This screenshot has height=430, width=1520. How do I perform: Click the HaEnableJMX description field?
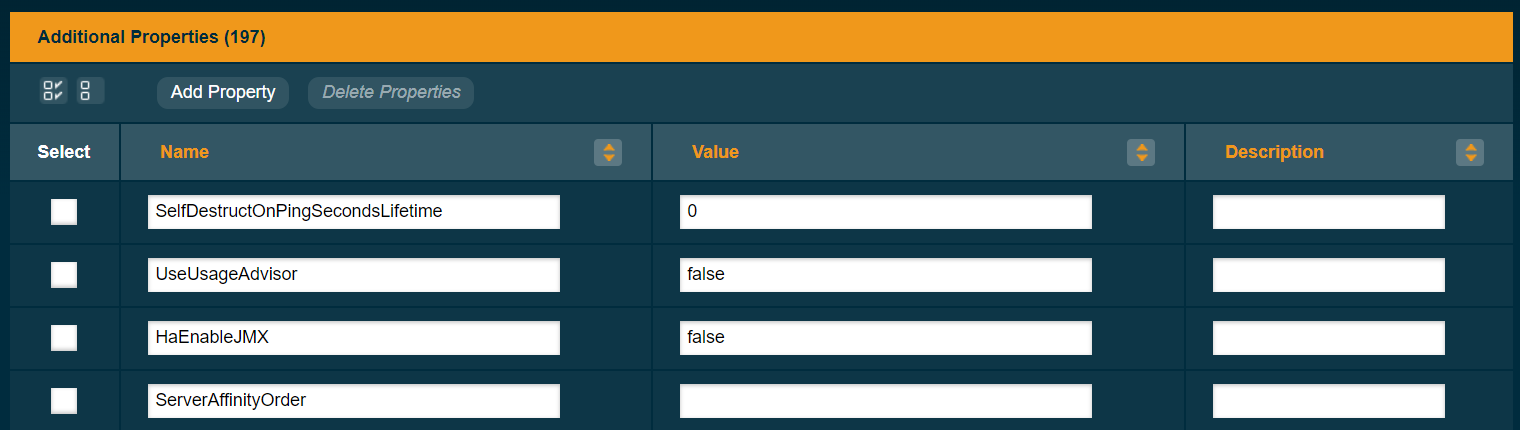click(x=1328, y=338)
